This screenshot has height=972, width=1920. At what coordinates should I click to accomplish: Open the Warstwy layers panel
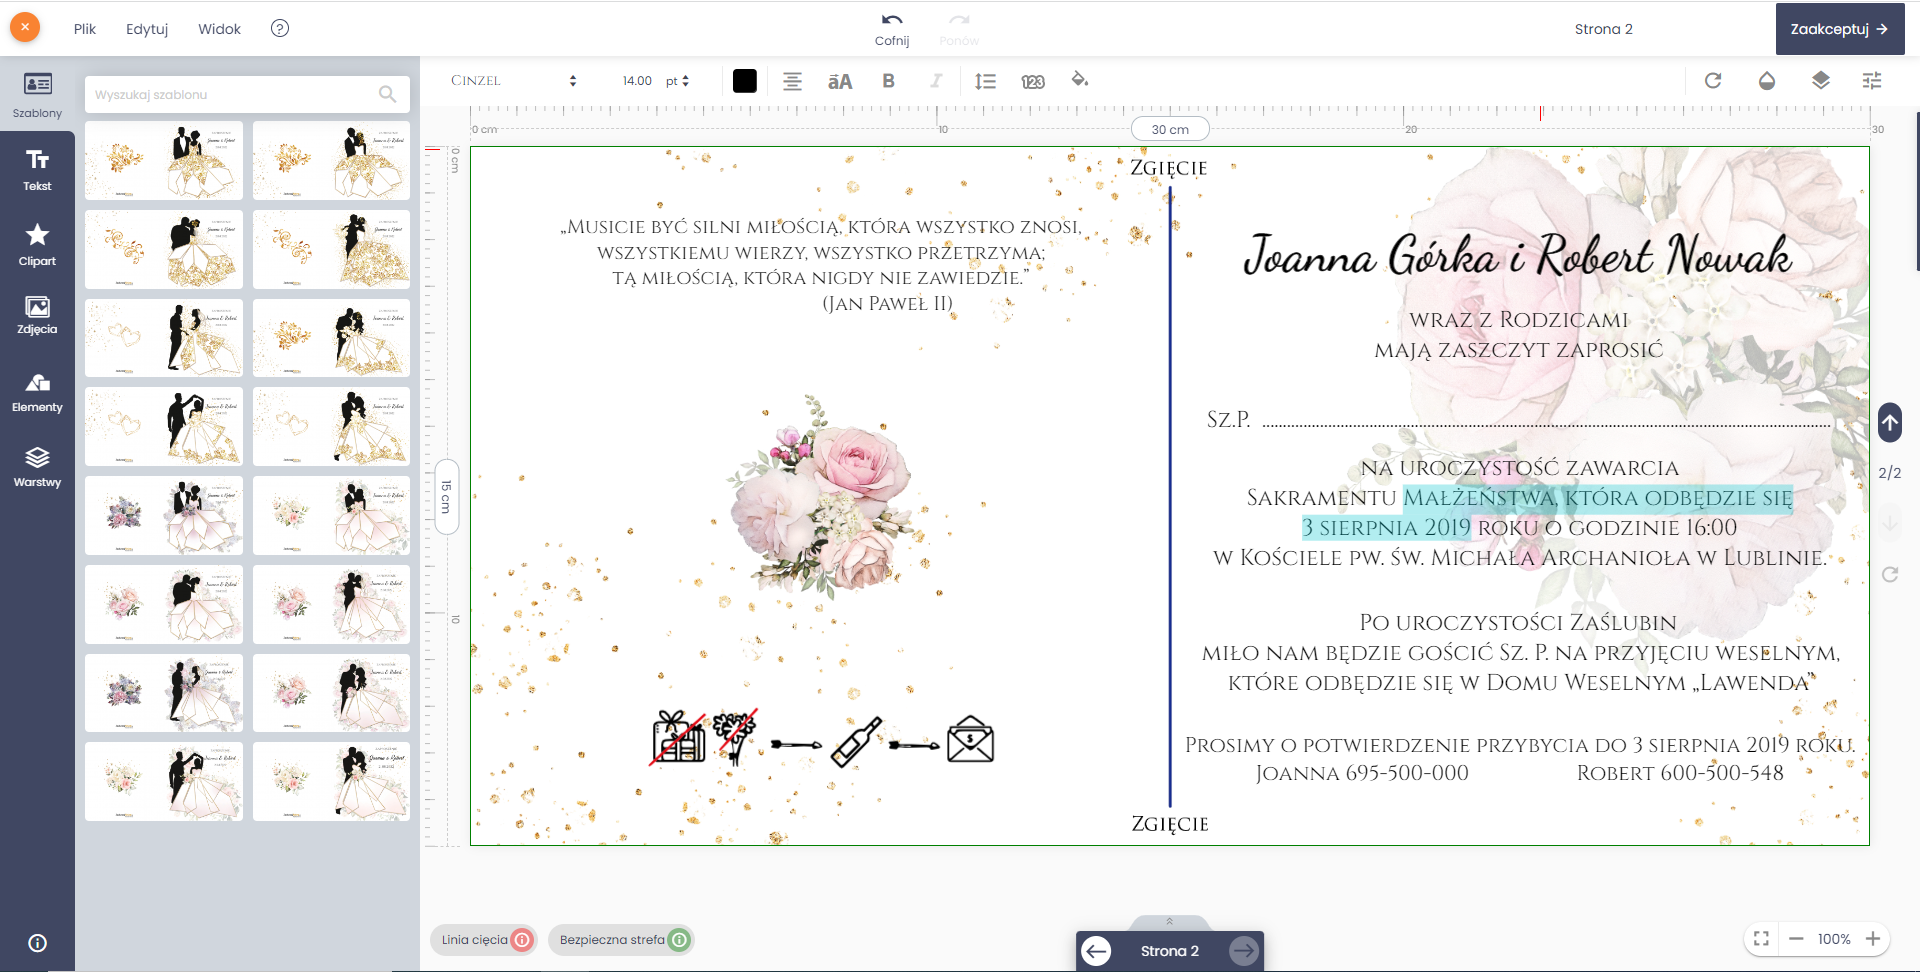[x=37, y=467]
